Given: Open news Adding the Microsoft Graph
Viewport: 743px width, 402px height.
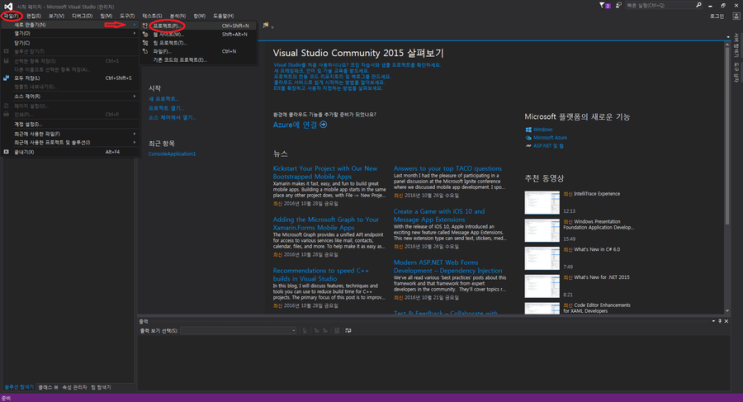Looking at the screenshot, I should tap(326, 224).
